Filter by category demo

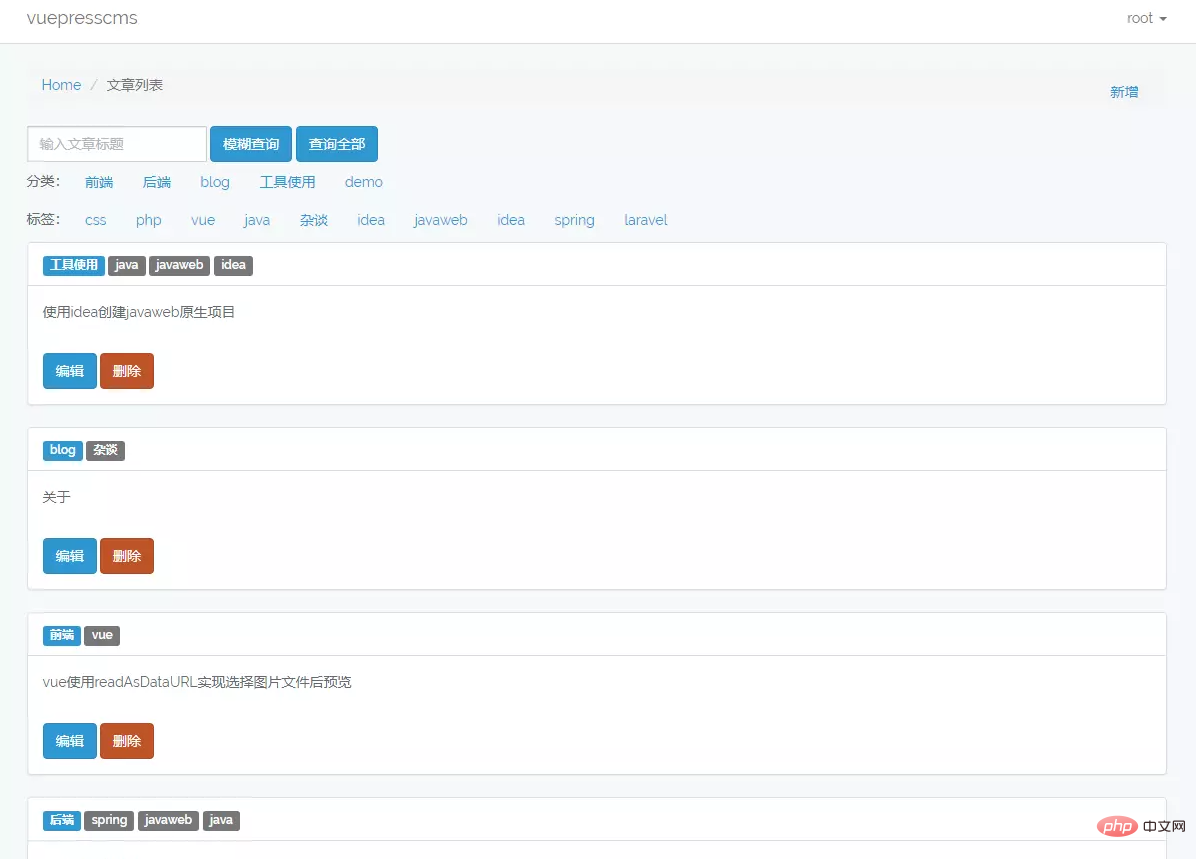pos(364,182)
